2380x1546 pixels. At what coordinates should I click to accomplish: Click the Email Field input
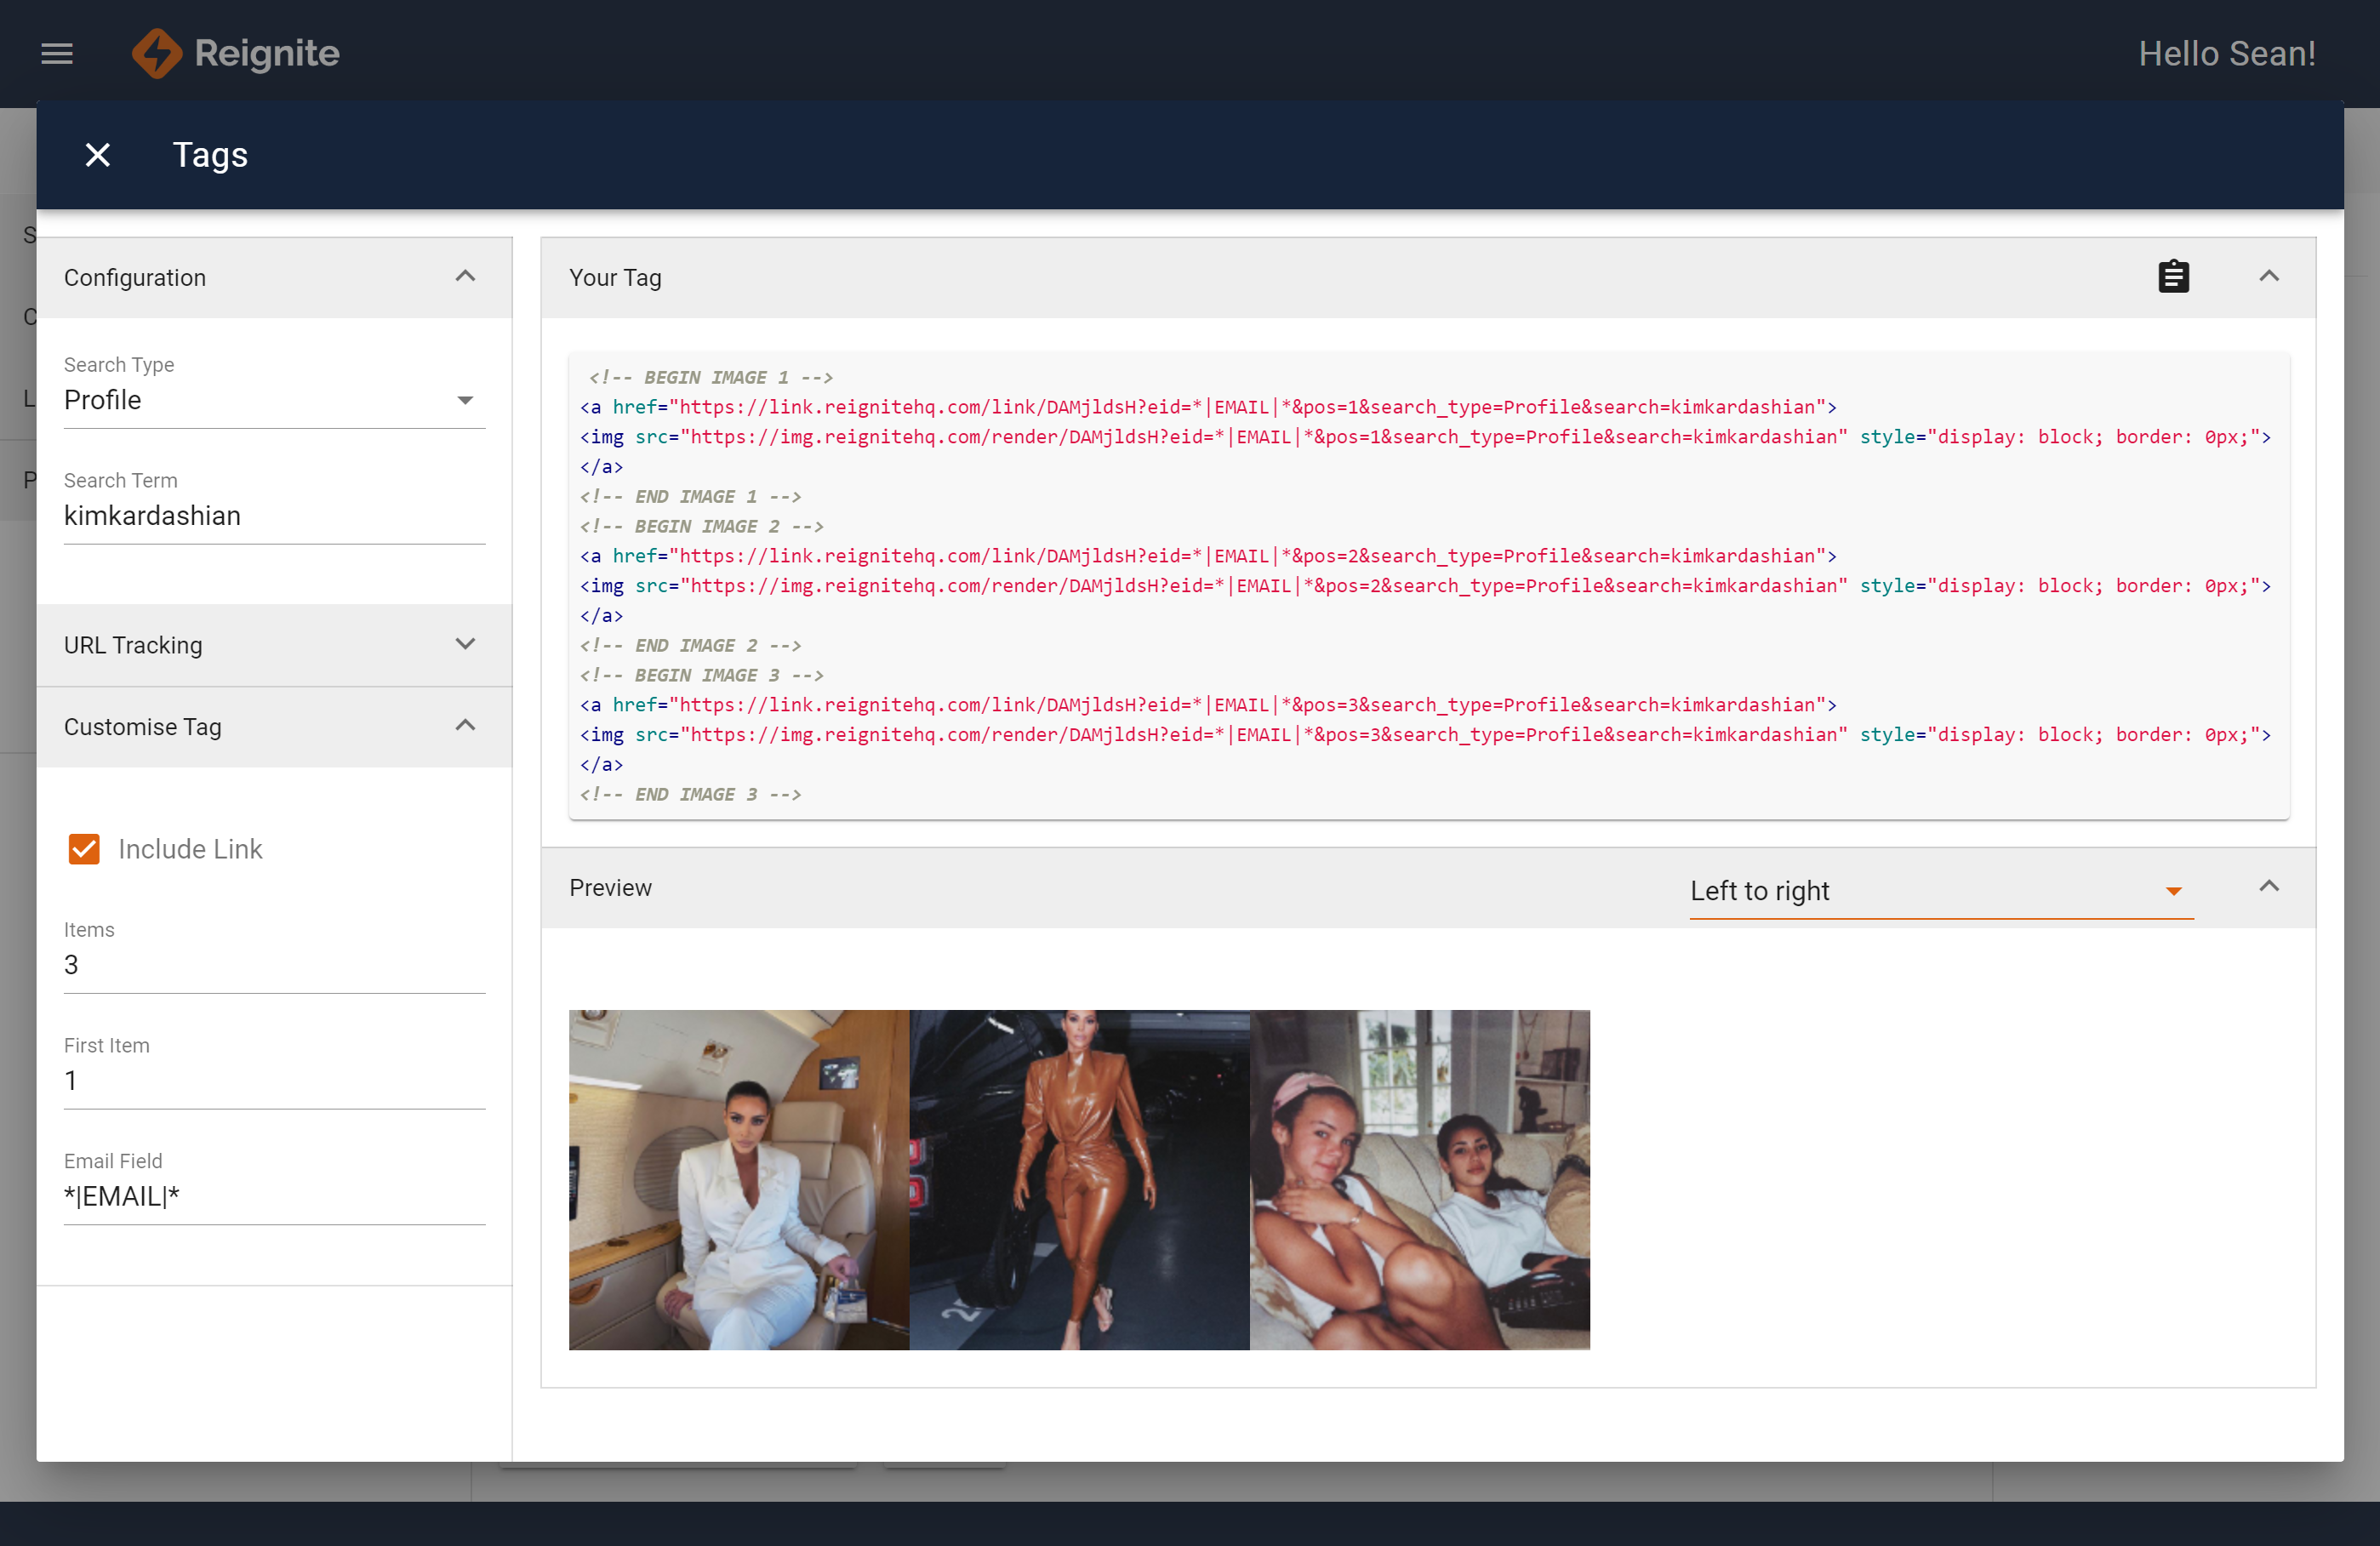coord(273,1196)
